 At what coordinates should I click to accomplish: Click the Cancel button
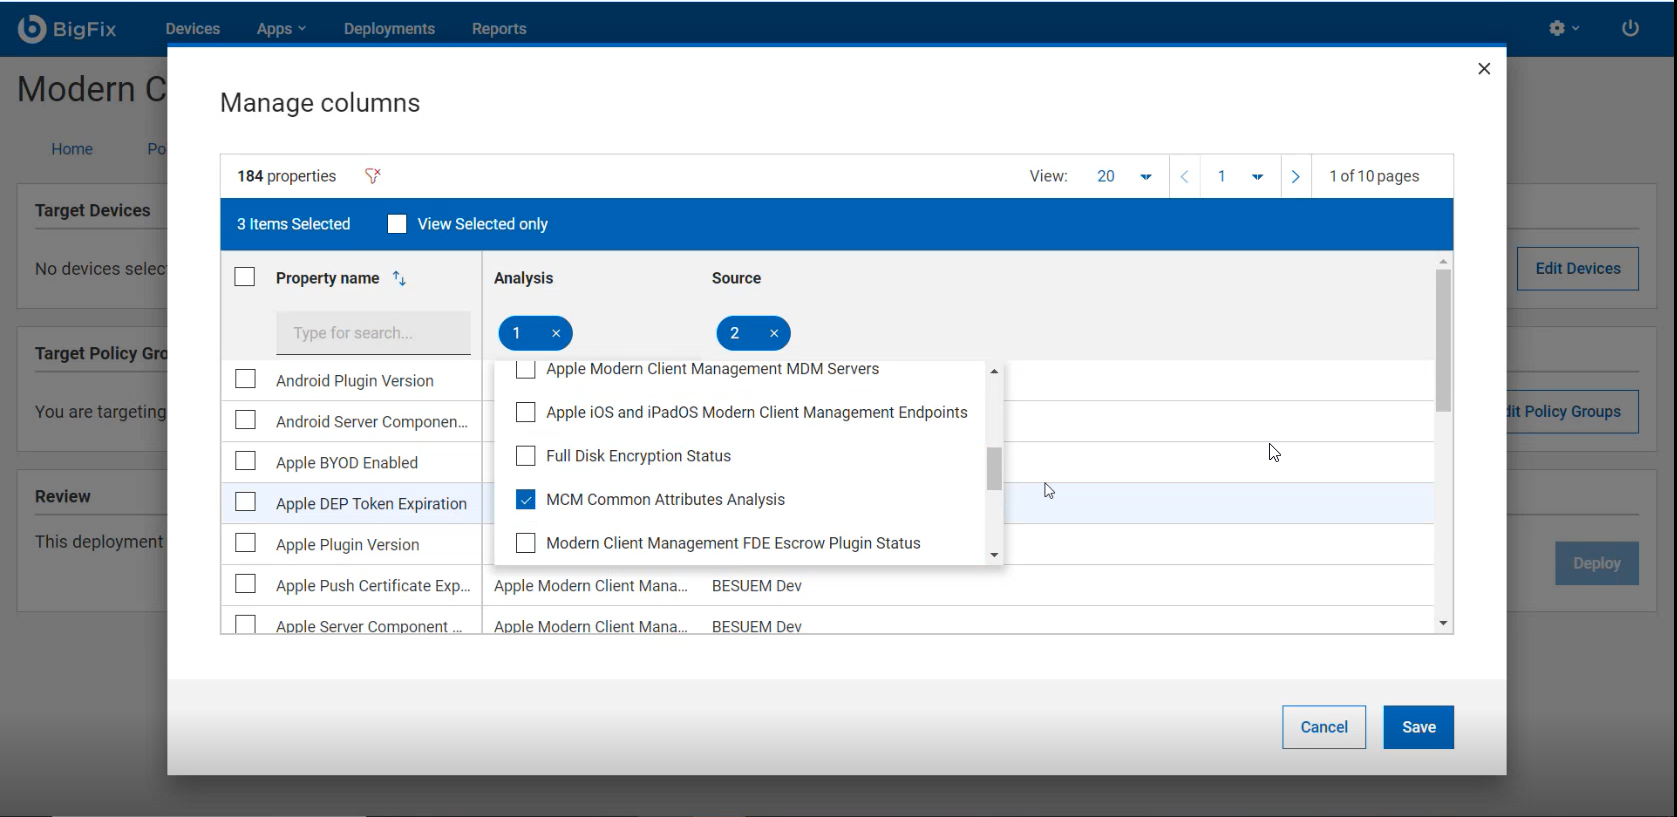[x=1323, y=727]
